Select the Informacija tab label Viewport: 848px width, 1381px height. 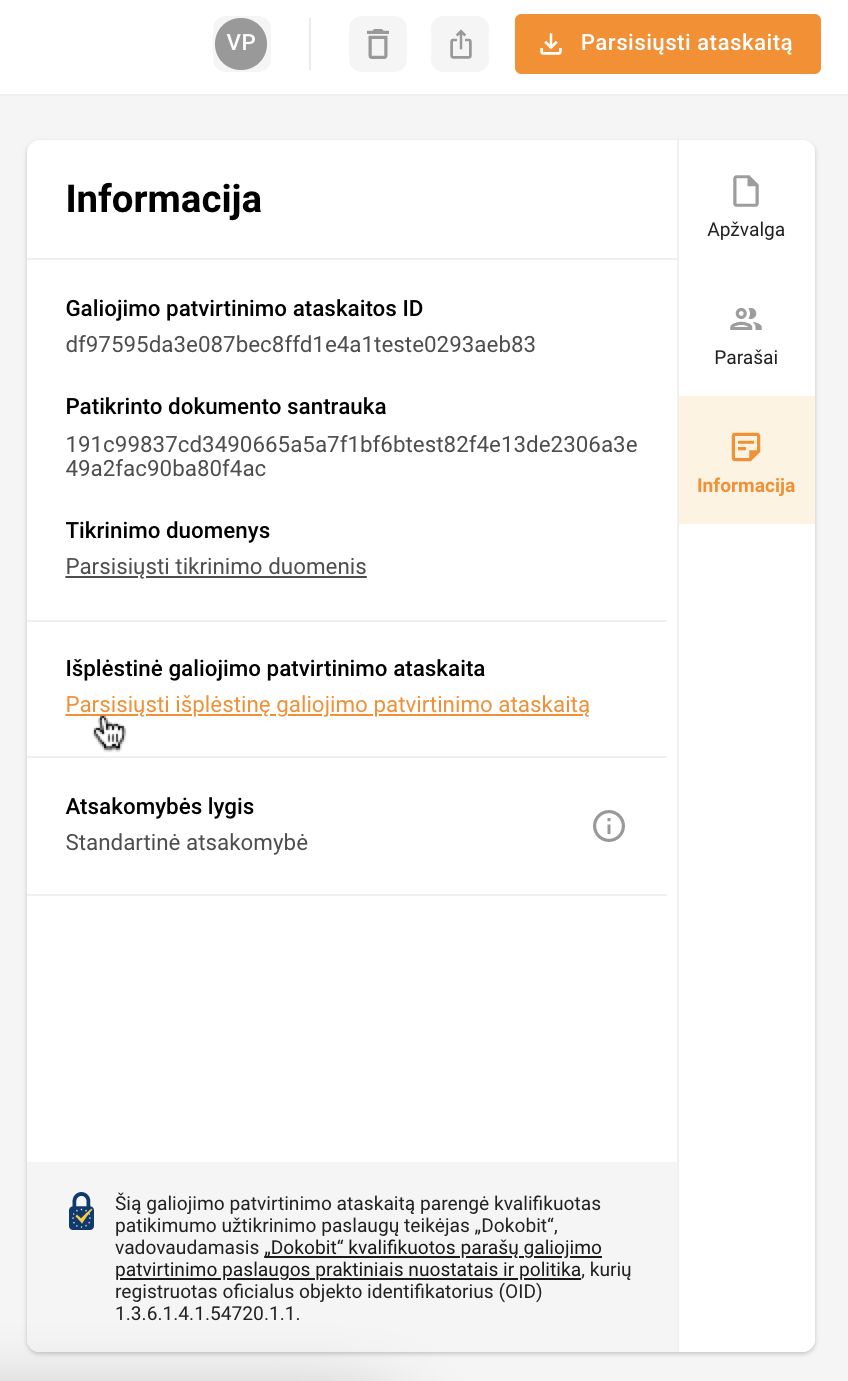pyautogui.click(x=746, y=486)
